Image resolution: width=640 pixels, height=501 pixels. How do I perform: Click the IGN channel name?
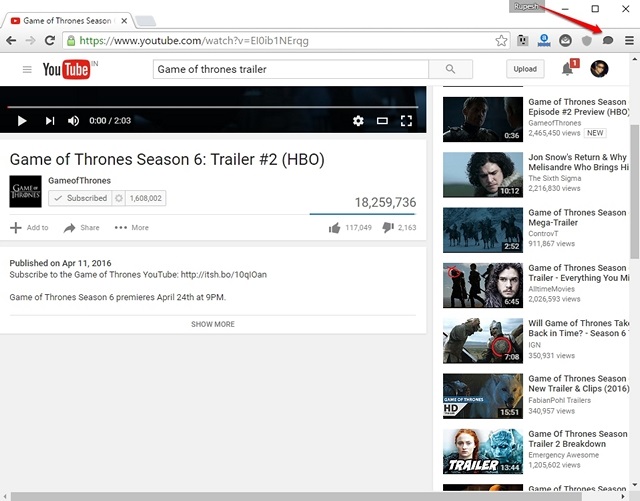(534, 345)
